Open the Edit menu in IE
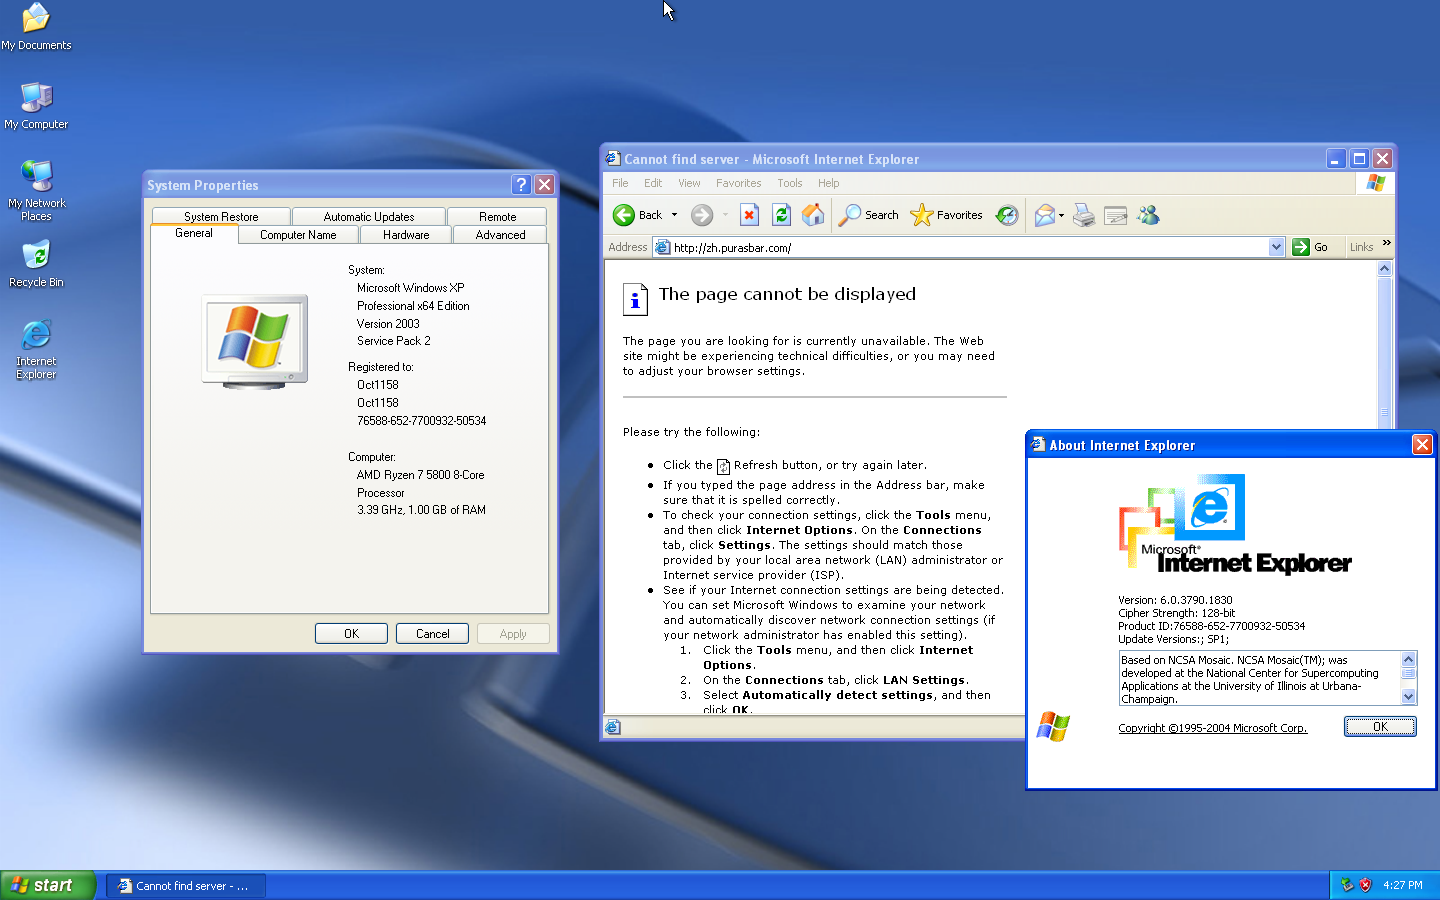The image size is (1440, 900). click(653, 183)
